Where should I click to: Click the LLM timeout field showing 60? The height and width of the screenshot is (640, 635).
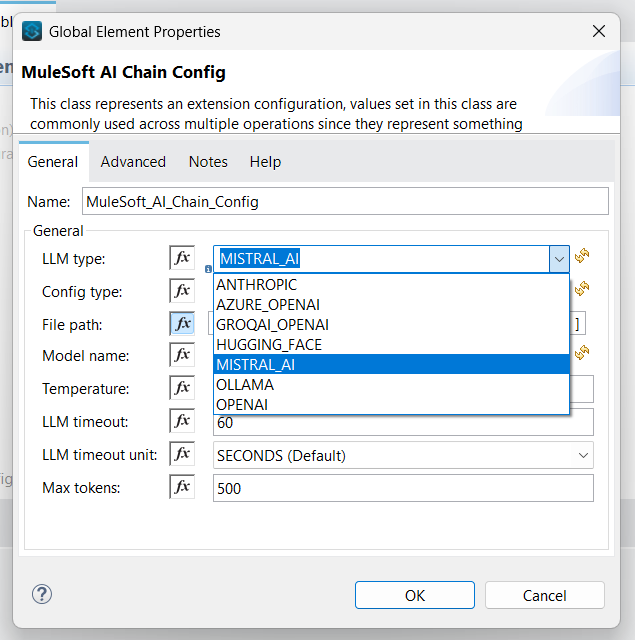point(403,423)
